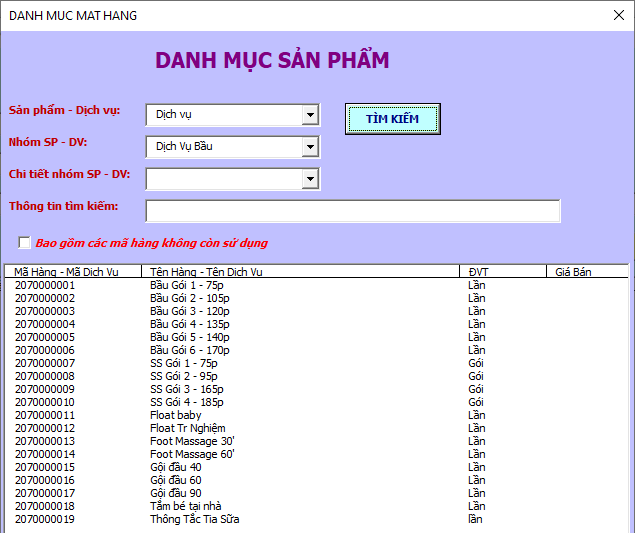Click item code 2070000009
Image resolution: width=635 pixels, height=533 pixels.
[x=45, y=389]
